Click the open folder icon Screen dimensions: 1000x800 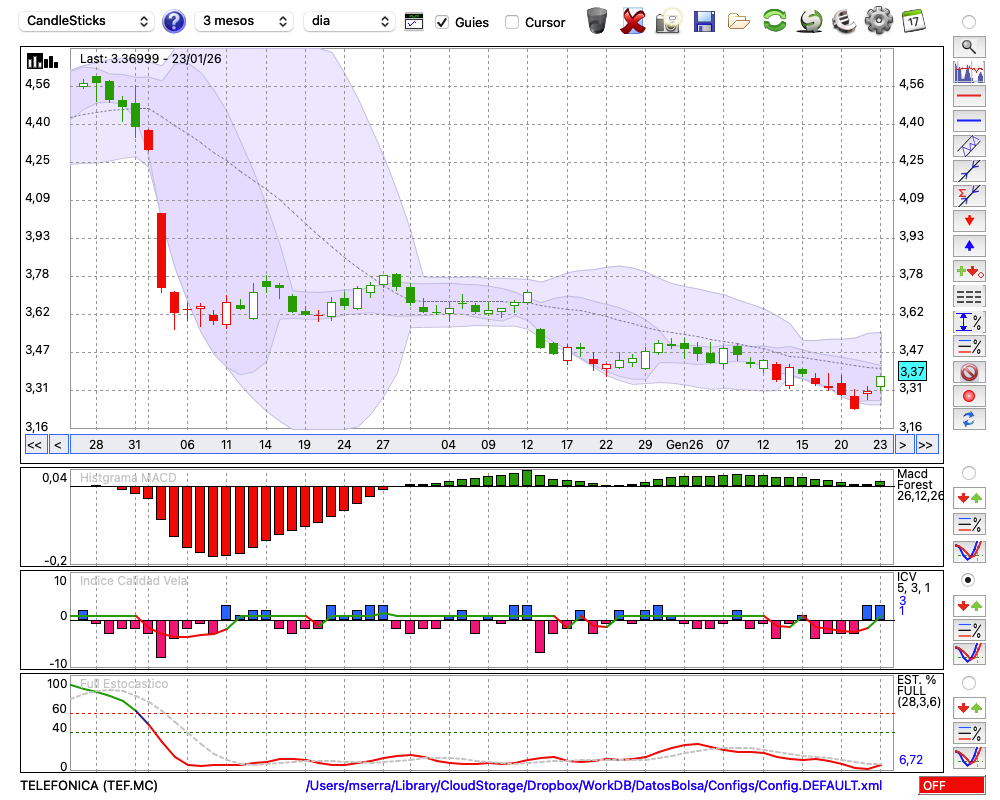[x=739, y=20]
